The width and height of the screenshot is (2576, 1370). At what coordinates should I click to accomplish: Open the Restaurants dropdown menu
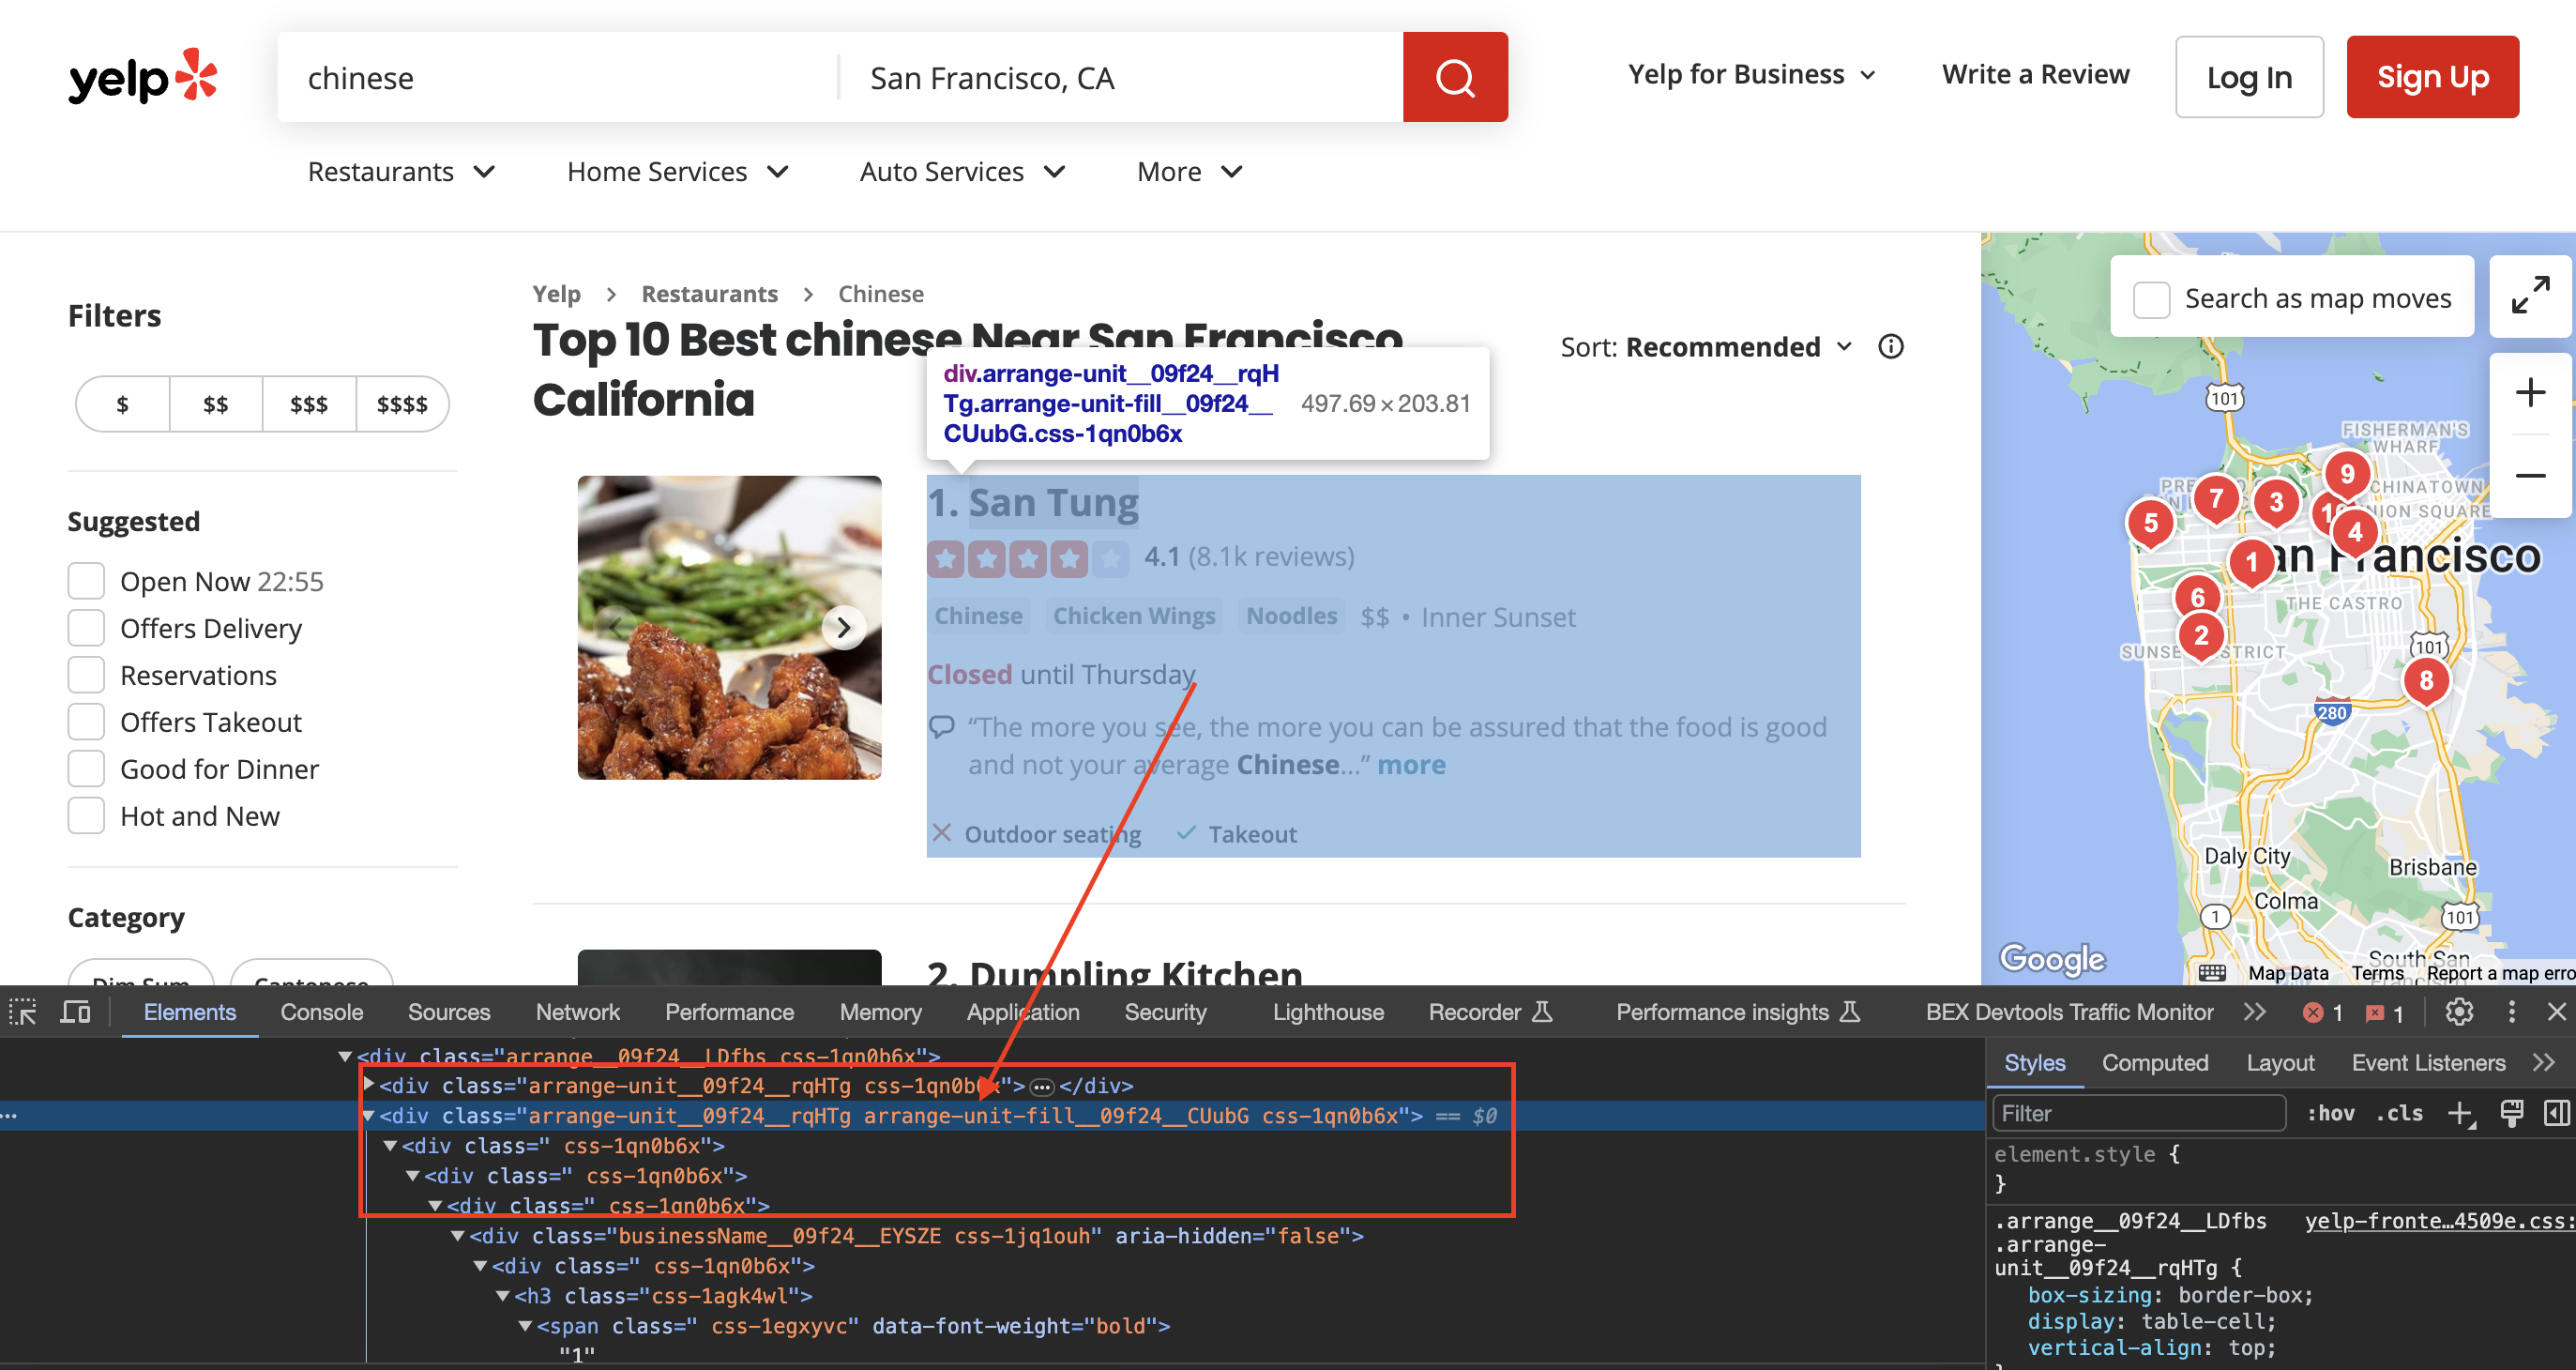(x=402, y=172)
